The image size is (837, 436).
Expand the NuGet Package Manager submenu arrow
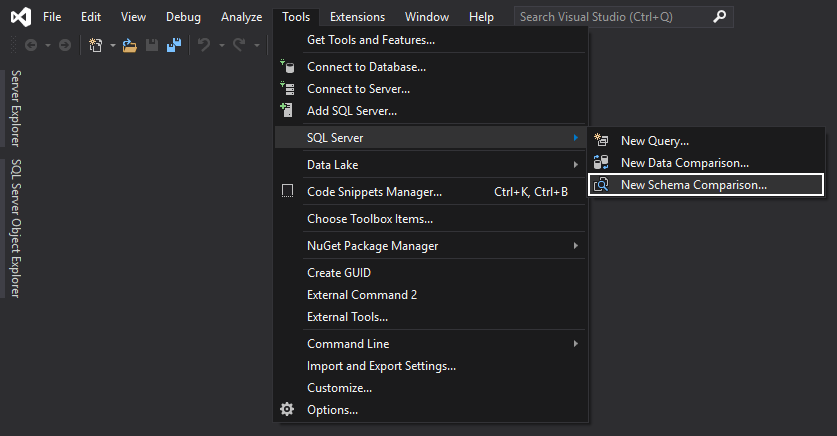point(575,245)
